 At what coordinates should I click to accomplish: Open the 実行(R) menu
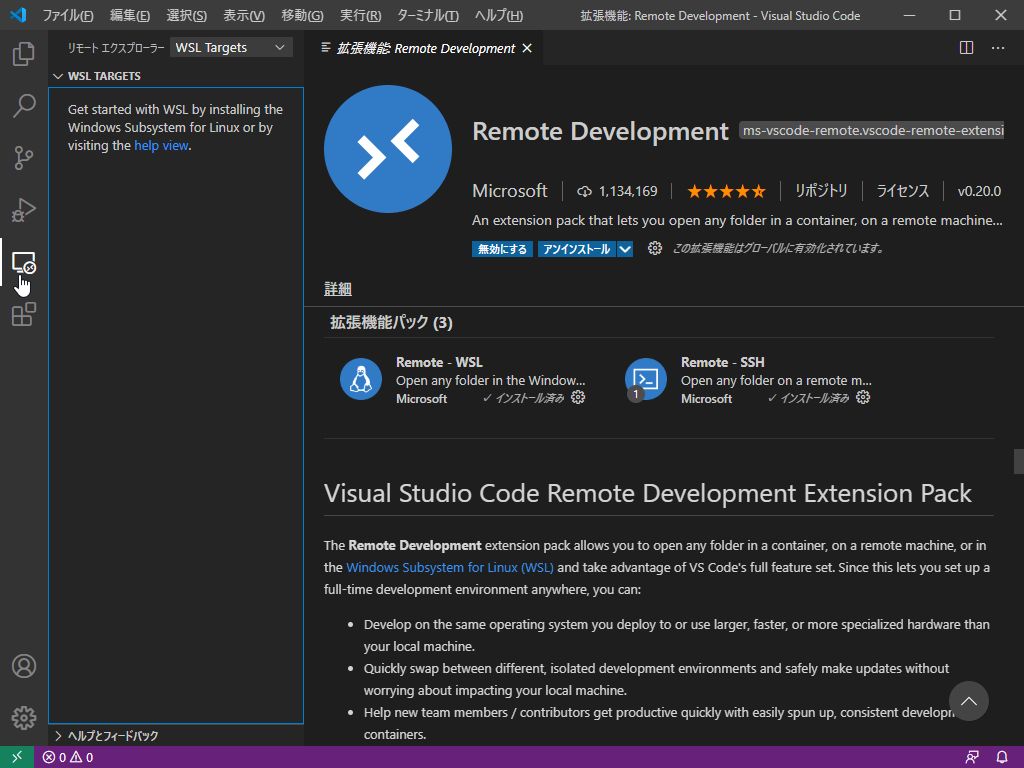click(x=360, y=15)
